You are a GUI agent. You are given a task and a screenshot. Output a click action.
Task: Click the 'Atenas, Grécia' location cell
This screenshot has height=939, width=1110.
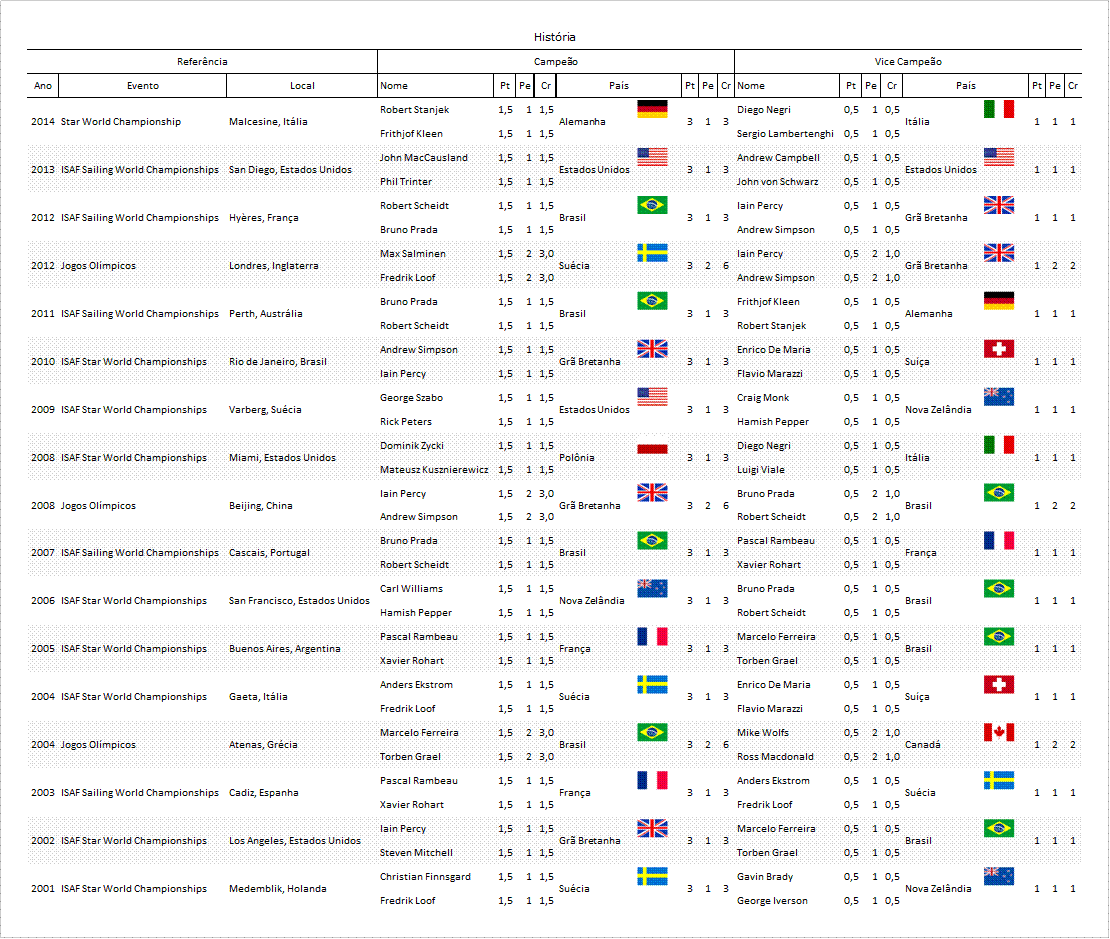coord(263,745)
